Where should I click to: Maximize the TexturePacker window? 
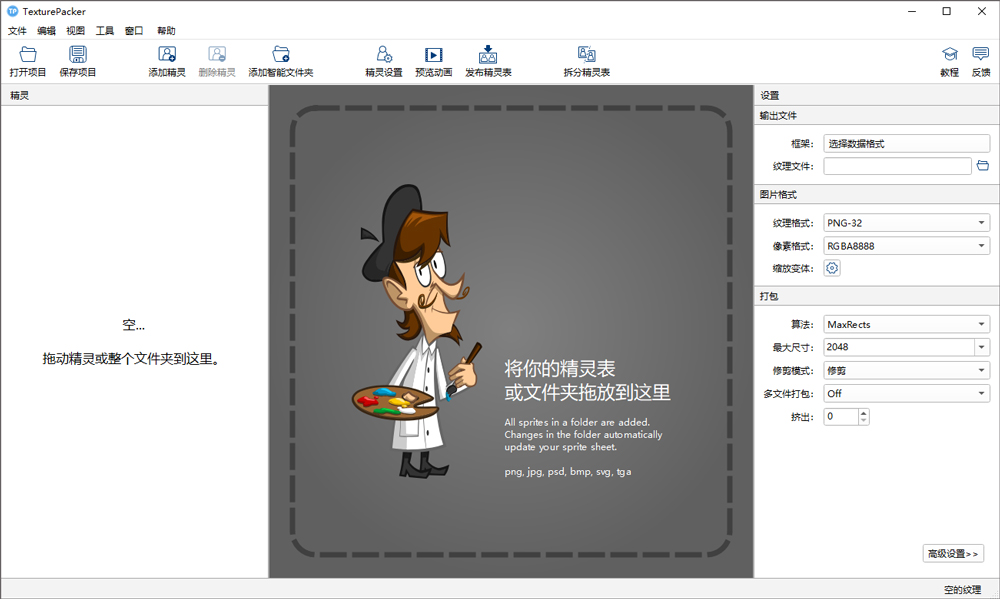pos(946,11)
